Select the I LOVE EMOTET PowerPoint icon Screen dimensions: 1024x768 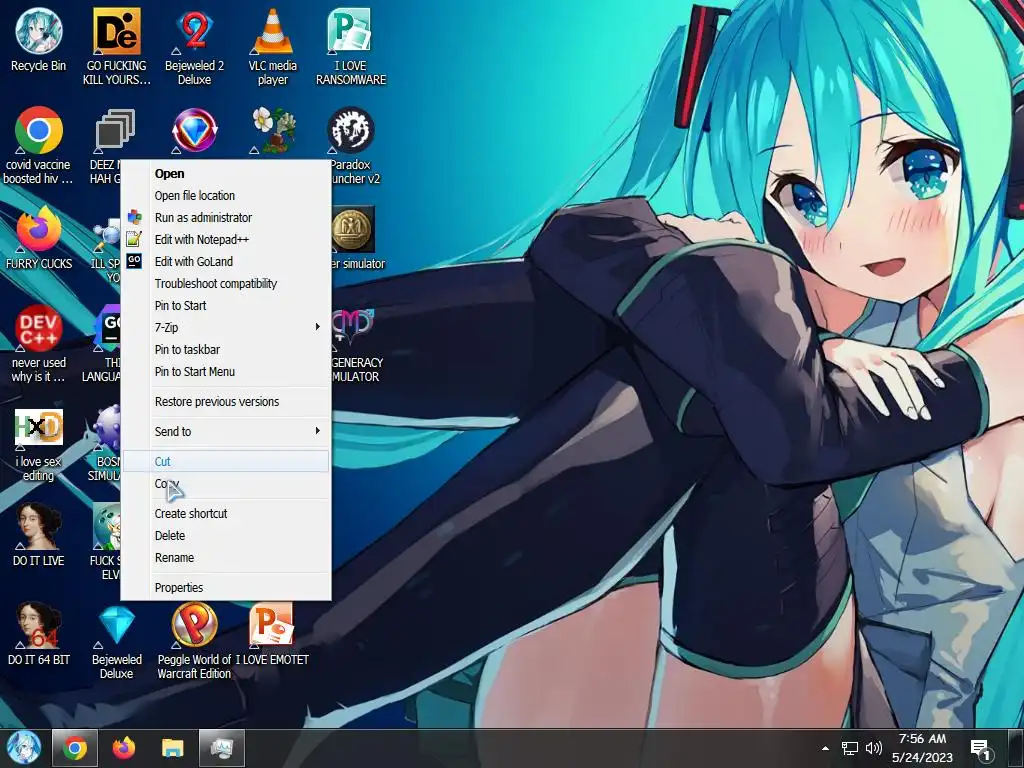tap(272, 633)
